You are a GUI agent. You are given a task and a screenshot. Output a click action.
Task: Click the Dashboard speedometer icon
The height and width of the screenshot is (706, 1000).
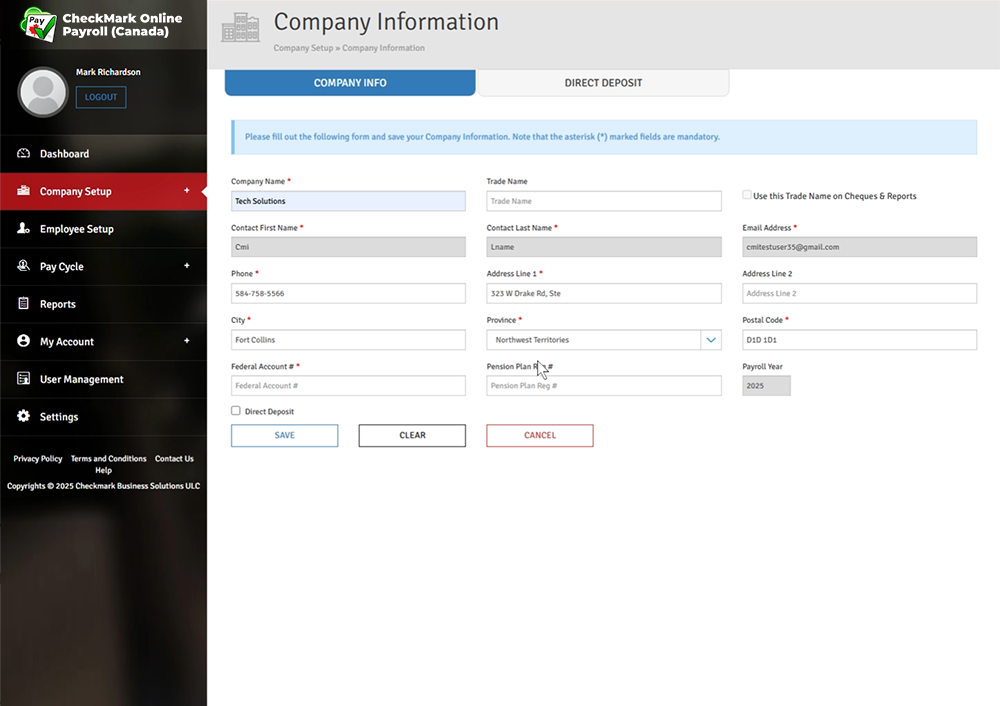23,154
